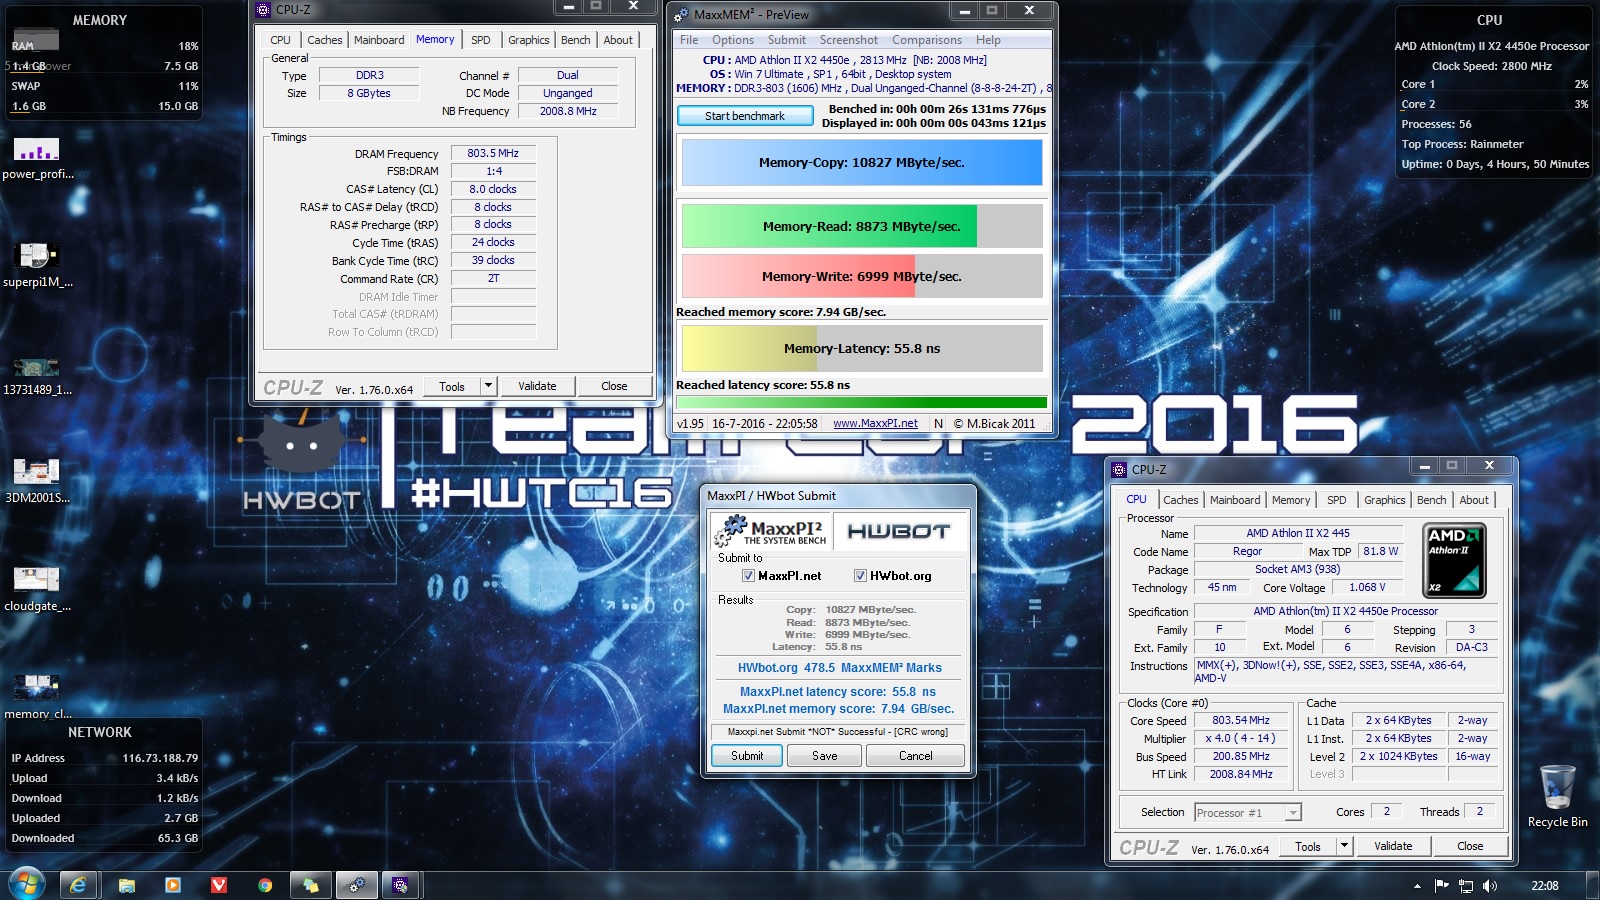
Task: Switch to the stacked windows taskbar item
Action: 311,885
